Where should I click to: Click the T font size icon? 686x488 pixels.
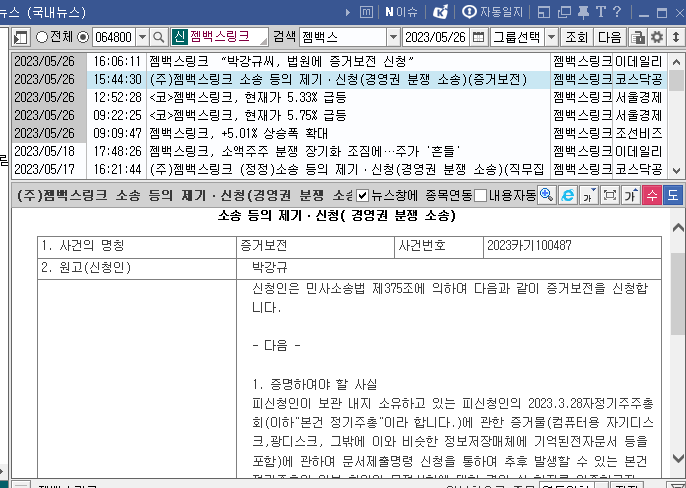[x=601, y=12]
